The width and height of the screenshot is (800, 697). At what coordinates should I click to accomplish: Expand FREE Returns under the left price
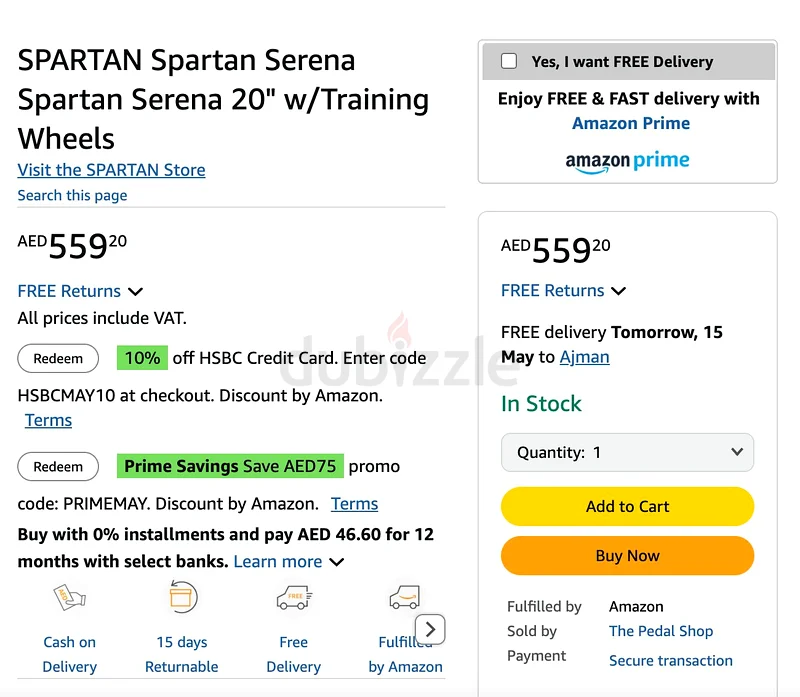[80, 291]
